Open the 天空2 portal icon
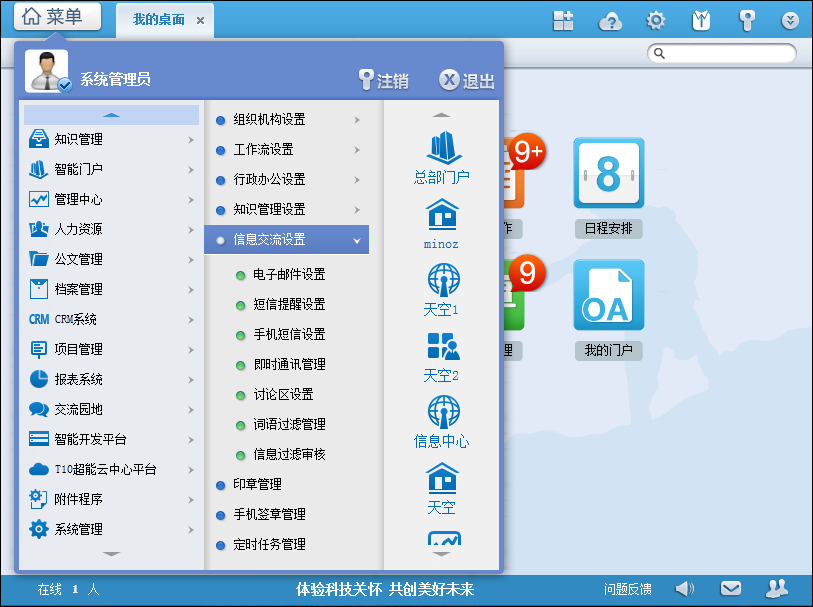The width and height of the screenshot is (813, 607). [x=443, y=346]
